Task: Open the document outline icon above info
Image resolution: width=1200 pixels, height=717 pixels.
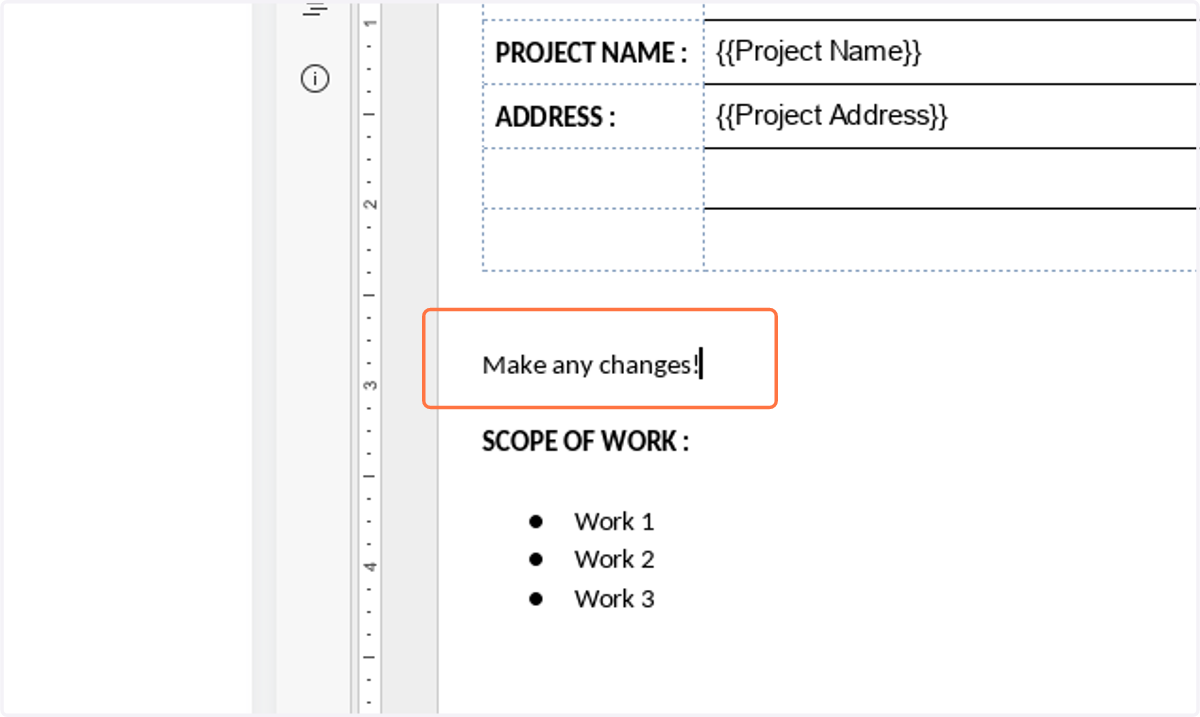Action: (315, 9)
